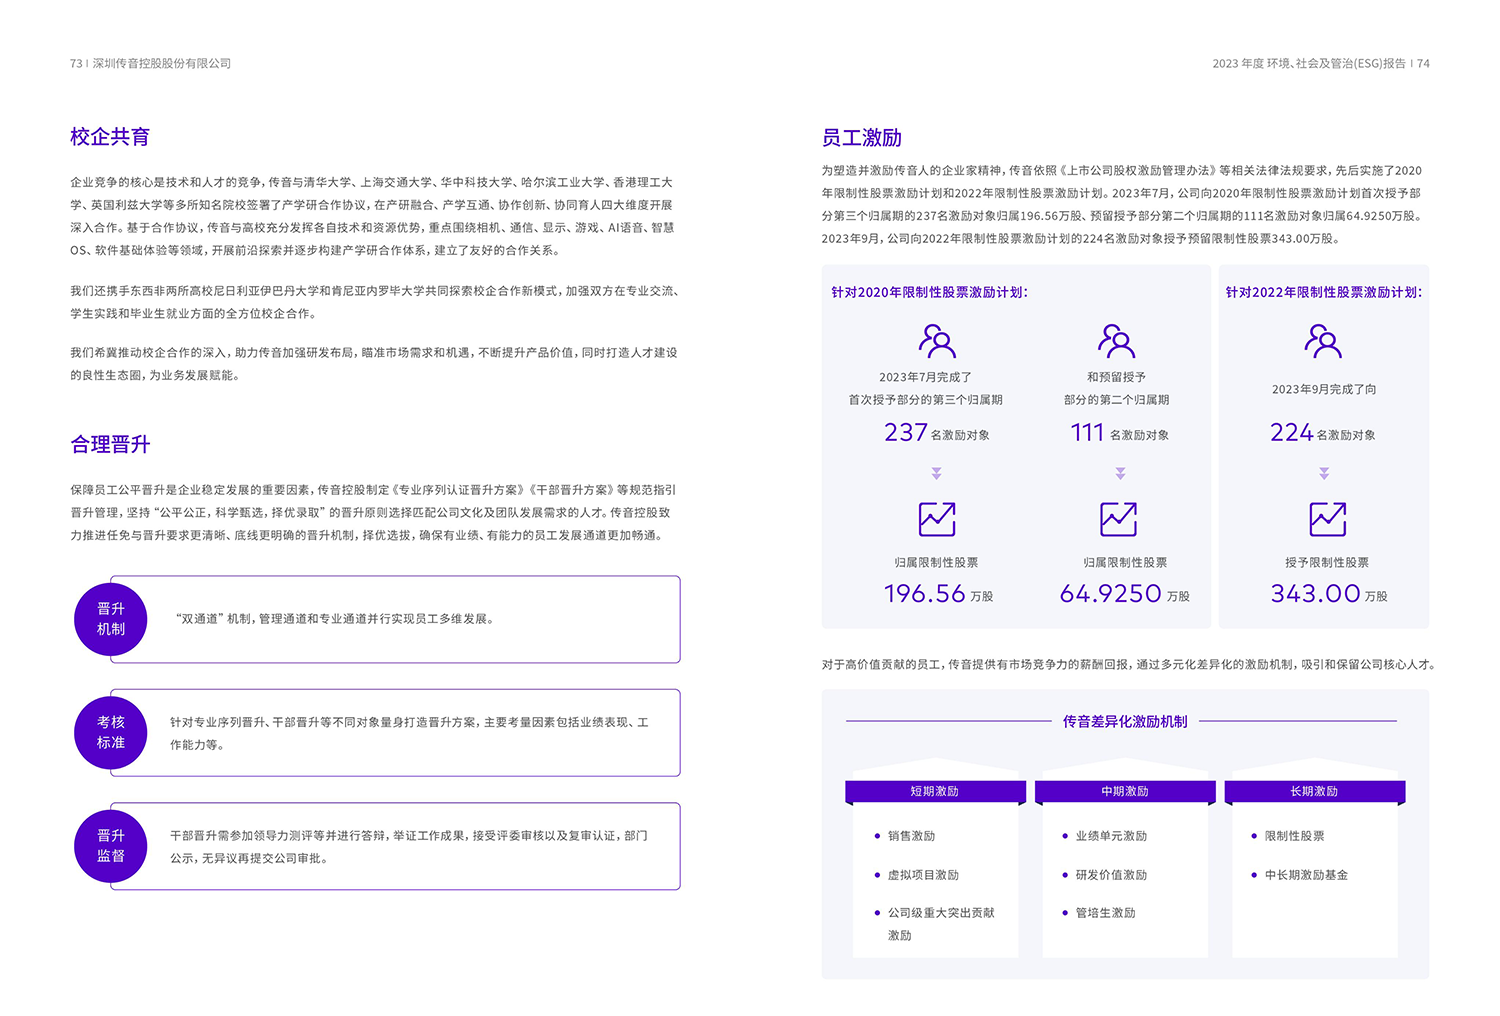Screen dimensions: 1500x1016
Task: Click the people icon above 111 名激励对象
Action: tap(1116, 341)
